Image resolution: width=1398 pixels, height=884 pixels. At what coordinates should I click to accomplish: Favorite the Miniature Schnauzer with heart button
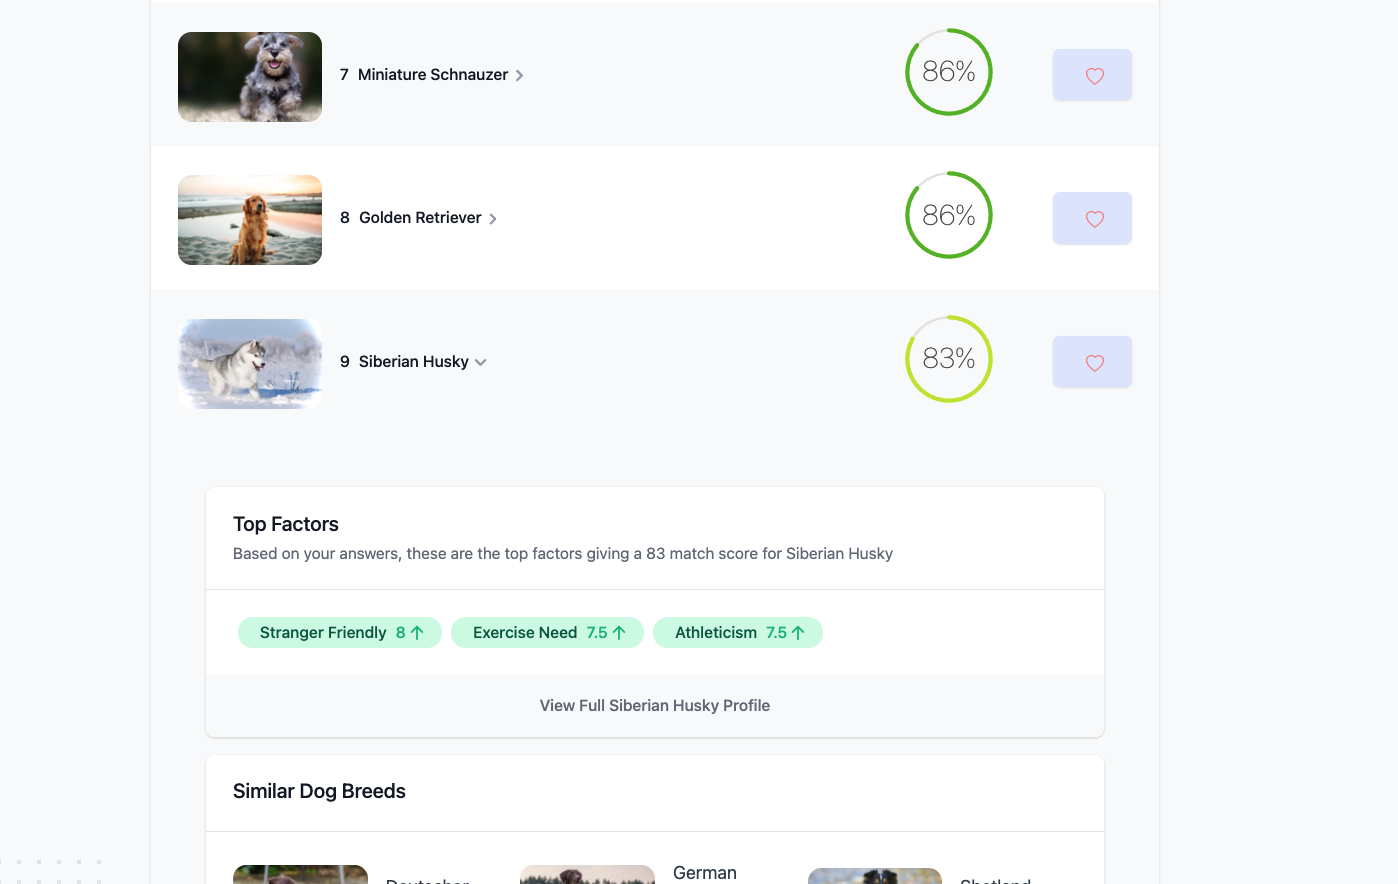point(1092,75)
